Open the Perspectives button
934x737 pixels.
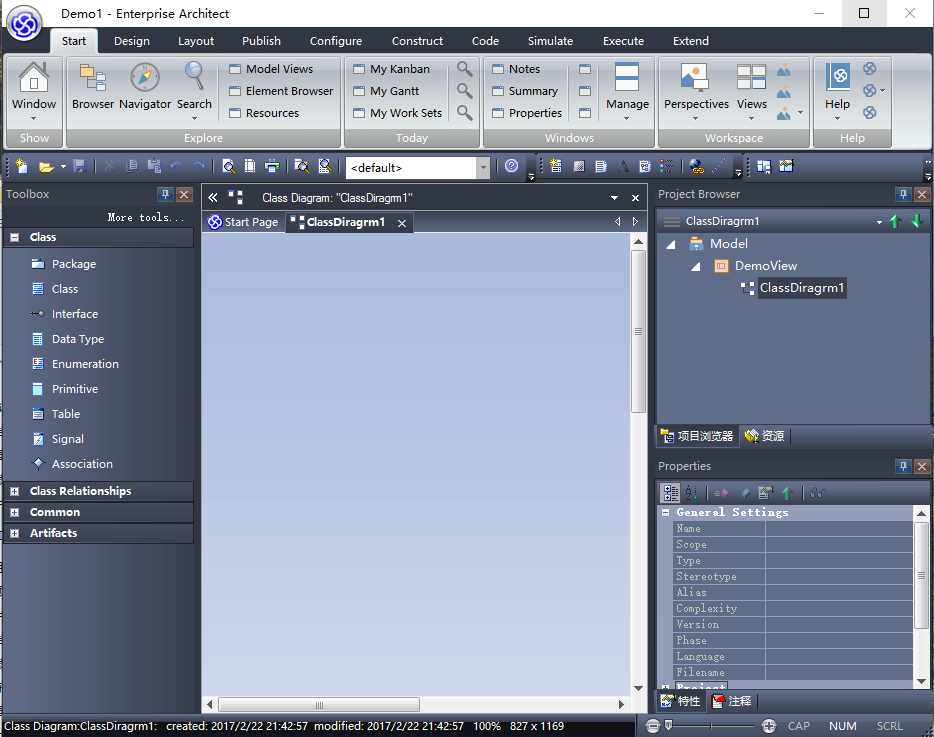click(x=696, y=91)
